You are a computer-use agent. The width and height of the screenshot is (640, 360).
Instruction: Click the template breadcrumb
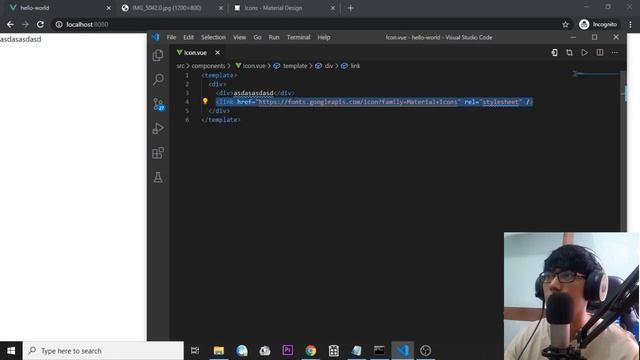coord(290,66)
